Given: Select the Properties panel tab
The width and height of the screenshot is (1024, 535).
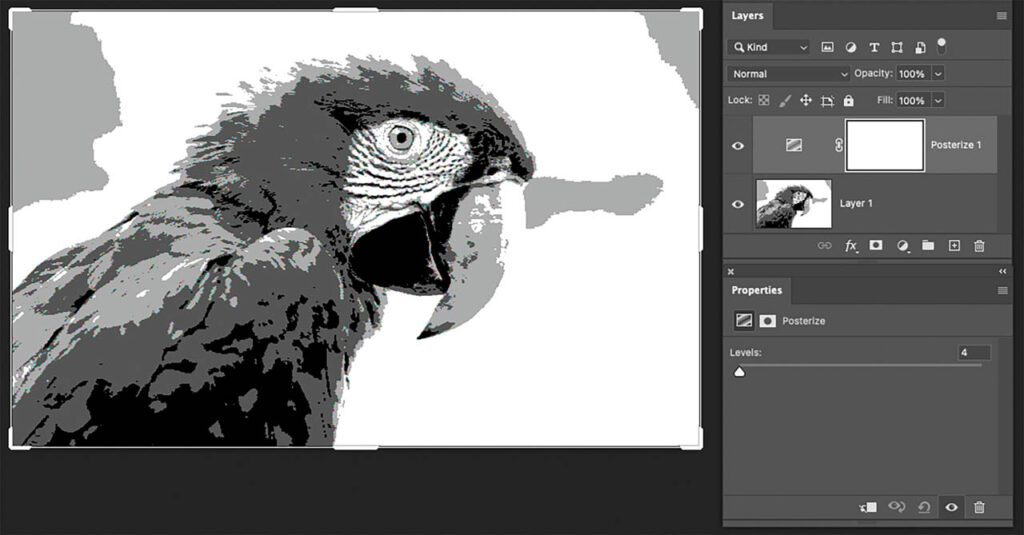Looking at the screenshot, I should click(x=756, y=290).
